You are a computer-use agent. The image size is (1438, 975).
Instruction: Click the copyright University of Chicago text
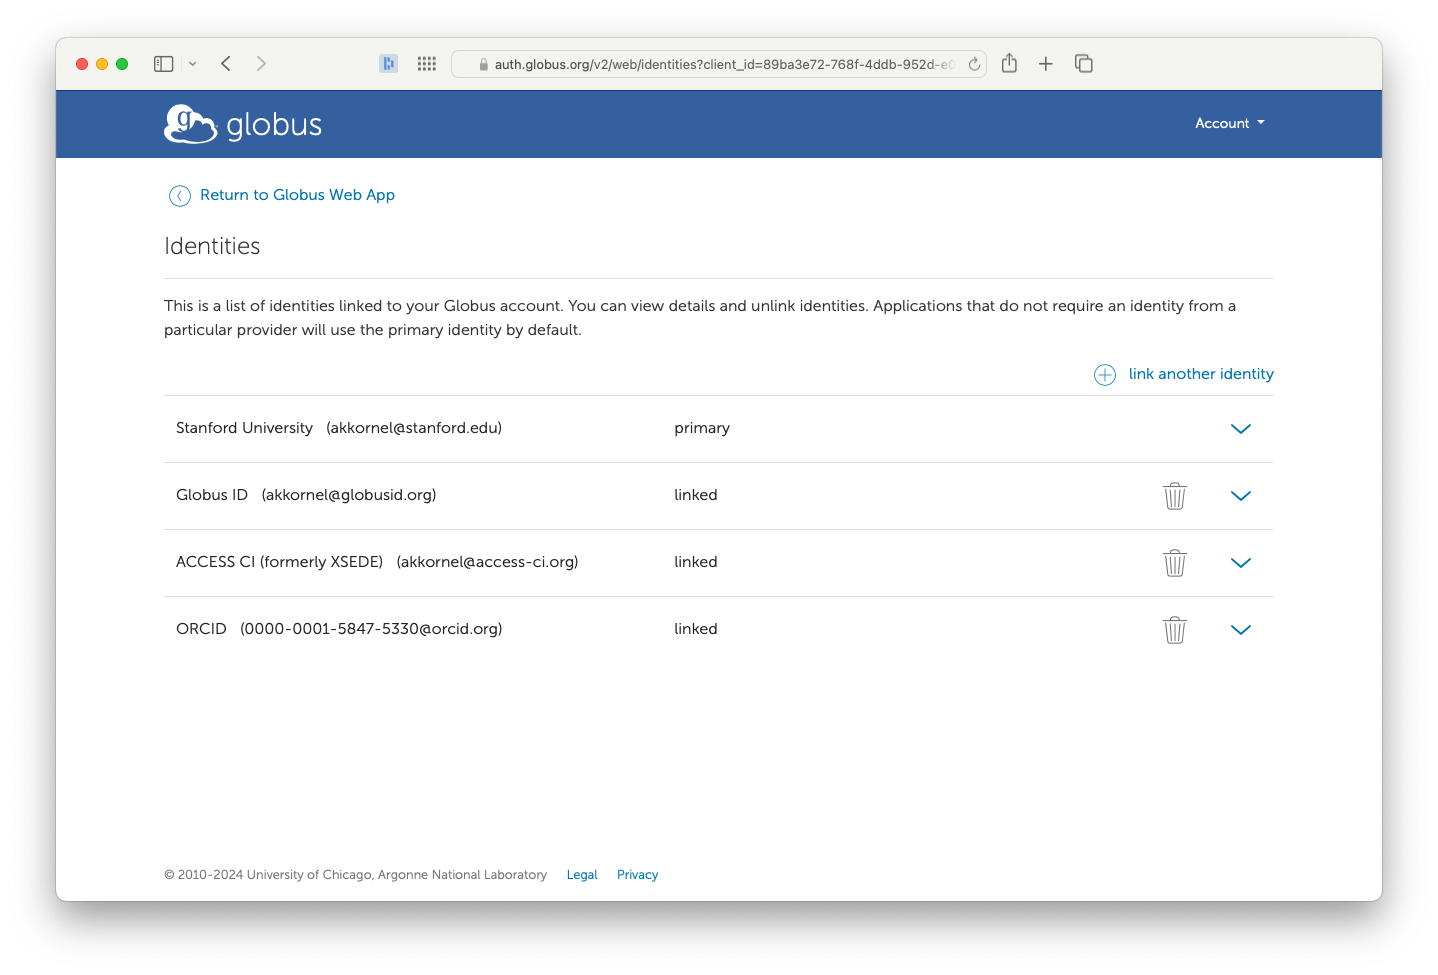355,875
